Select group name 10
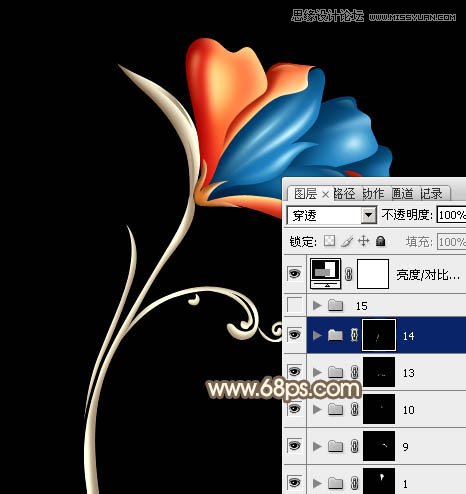466x494 pixels. [x=409, y=410]
